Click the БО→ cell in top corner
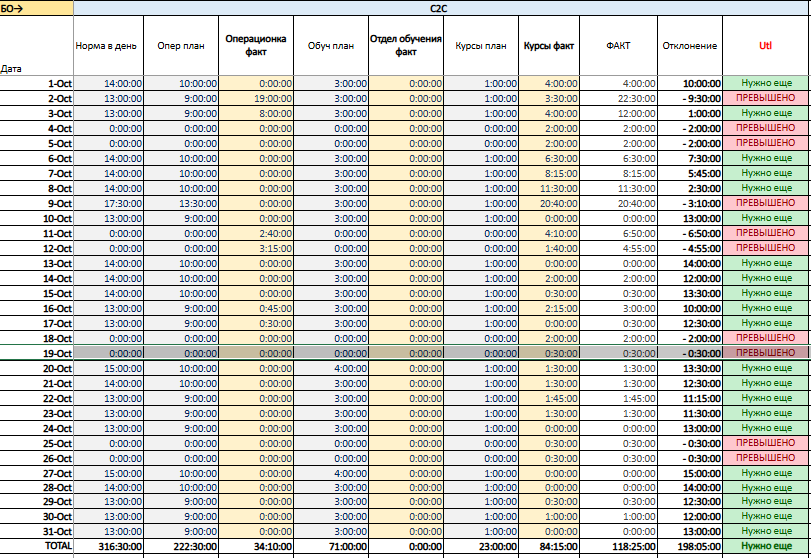This screenshot has width=811, height=558. coord(37,8)
